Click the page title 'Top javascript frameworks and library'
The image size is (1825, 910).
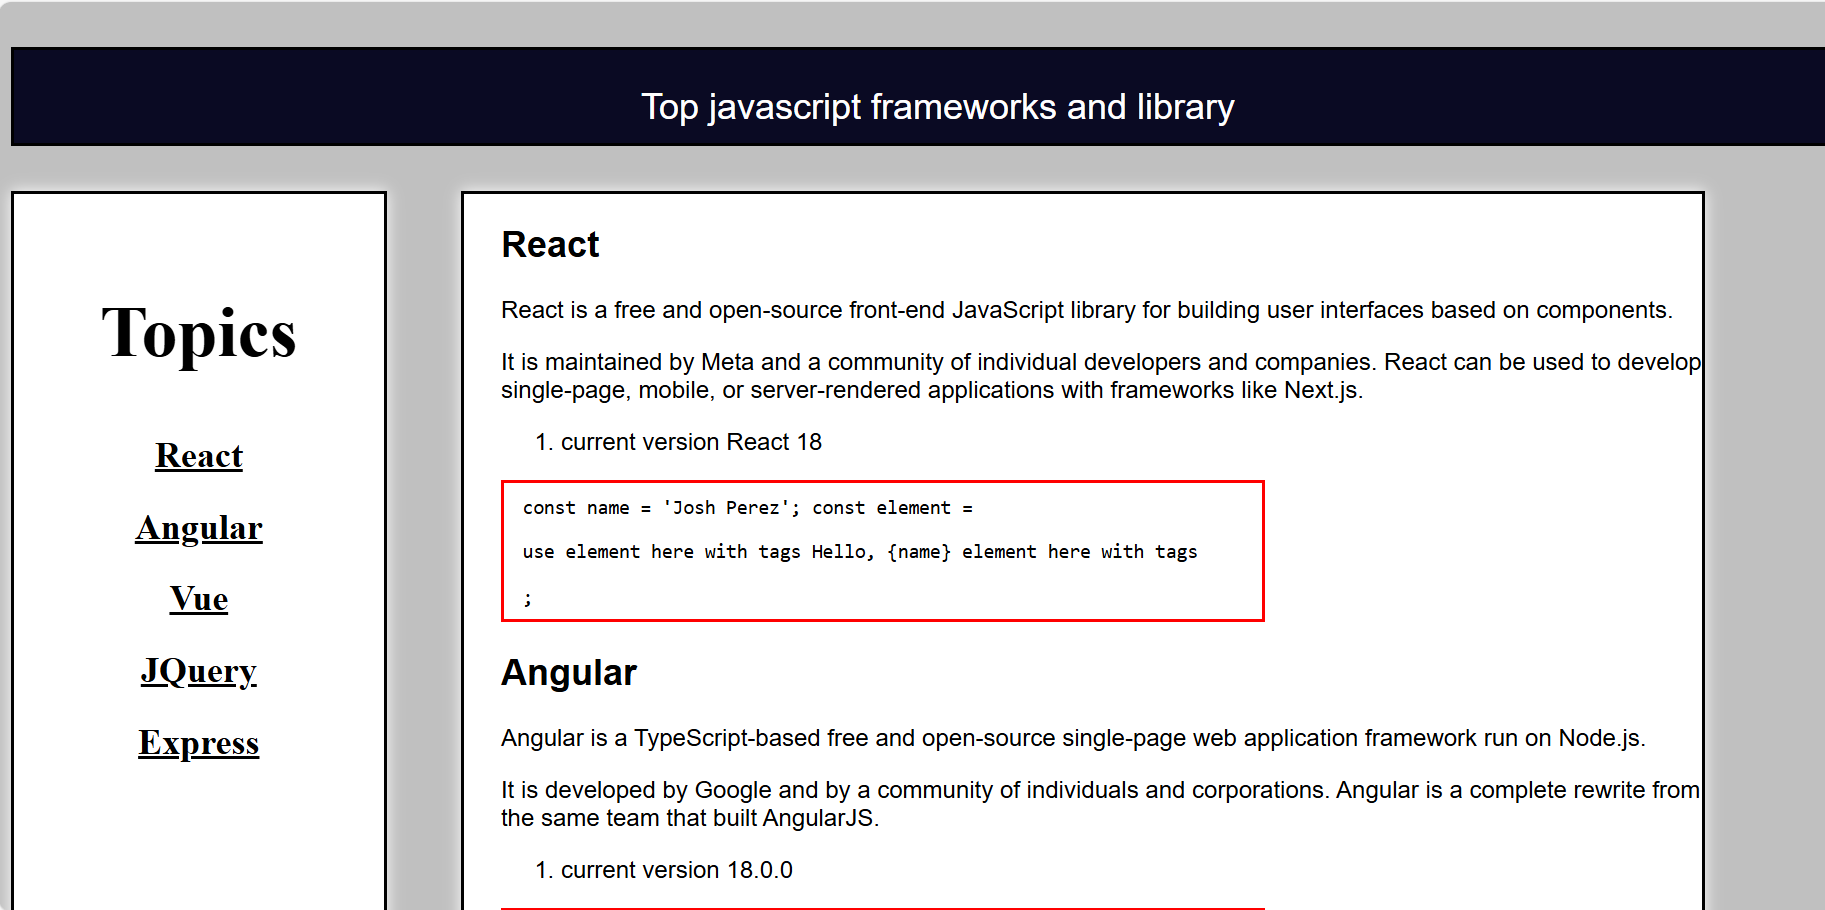(938, 107)
